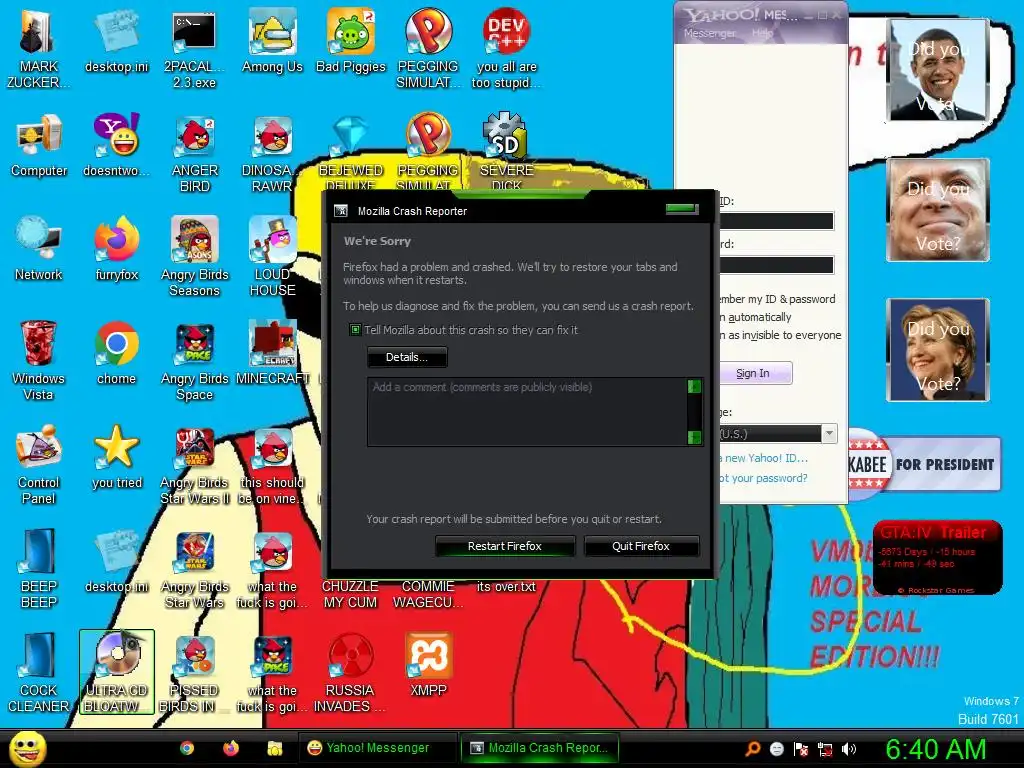Image resolution: width=1024 pixels, height=768 pixels.
Task: Click the Yahoo! ID input field
Action: [x=776, y=221]
